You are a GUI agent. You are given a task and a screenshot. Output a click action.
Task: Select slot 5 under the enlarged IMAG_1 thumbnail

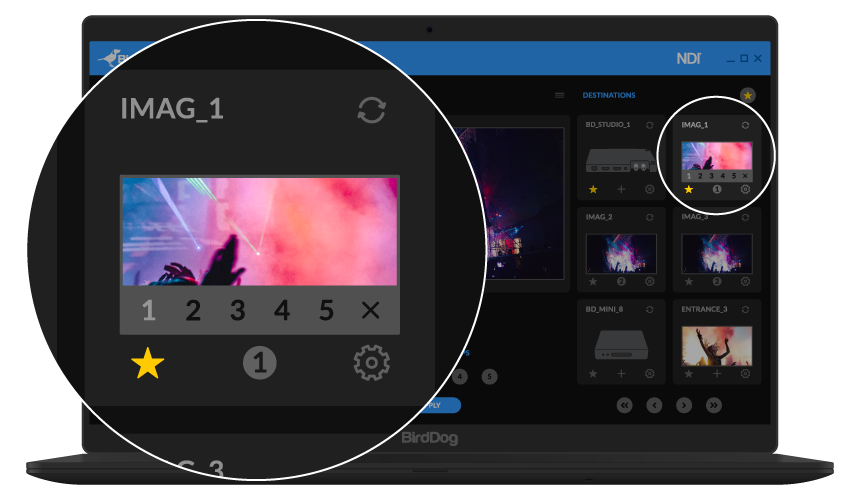click(x=326, y=311)
